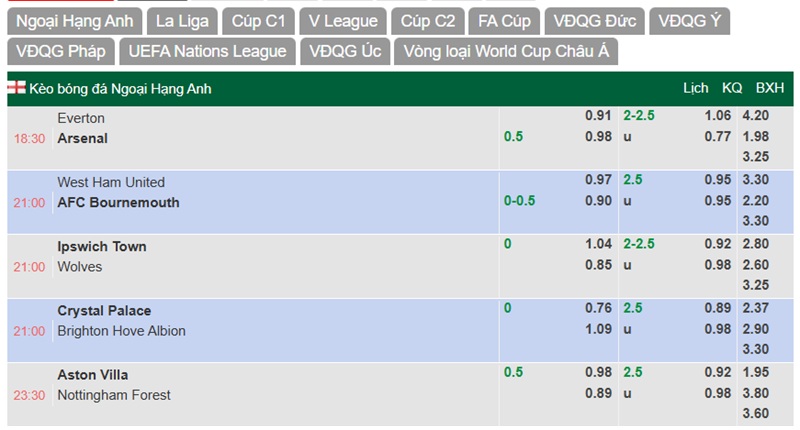Click the 1.95 odds for Aston Villa
This screenshot has width=800, height=430.
pyautogui.click(x=756, y=372)
